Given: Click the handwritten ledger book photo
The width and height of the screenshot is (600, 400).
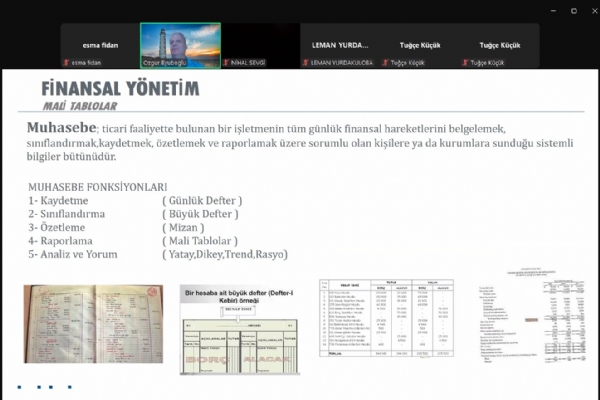Looking at the screenshot, I should pyautogui.click(x=93, y=323).
